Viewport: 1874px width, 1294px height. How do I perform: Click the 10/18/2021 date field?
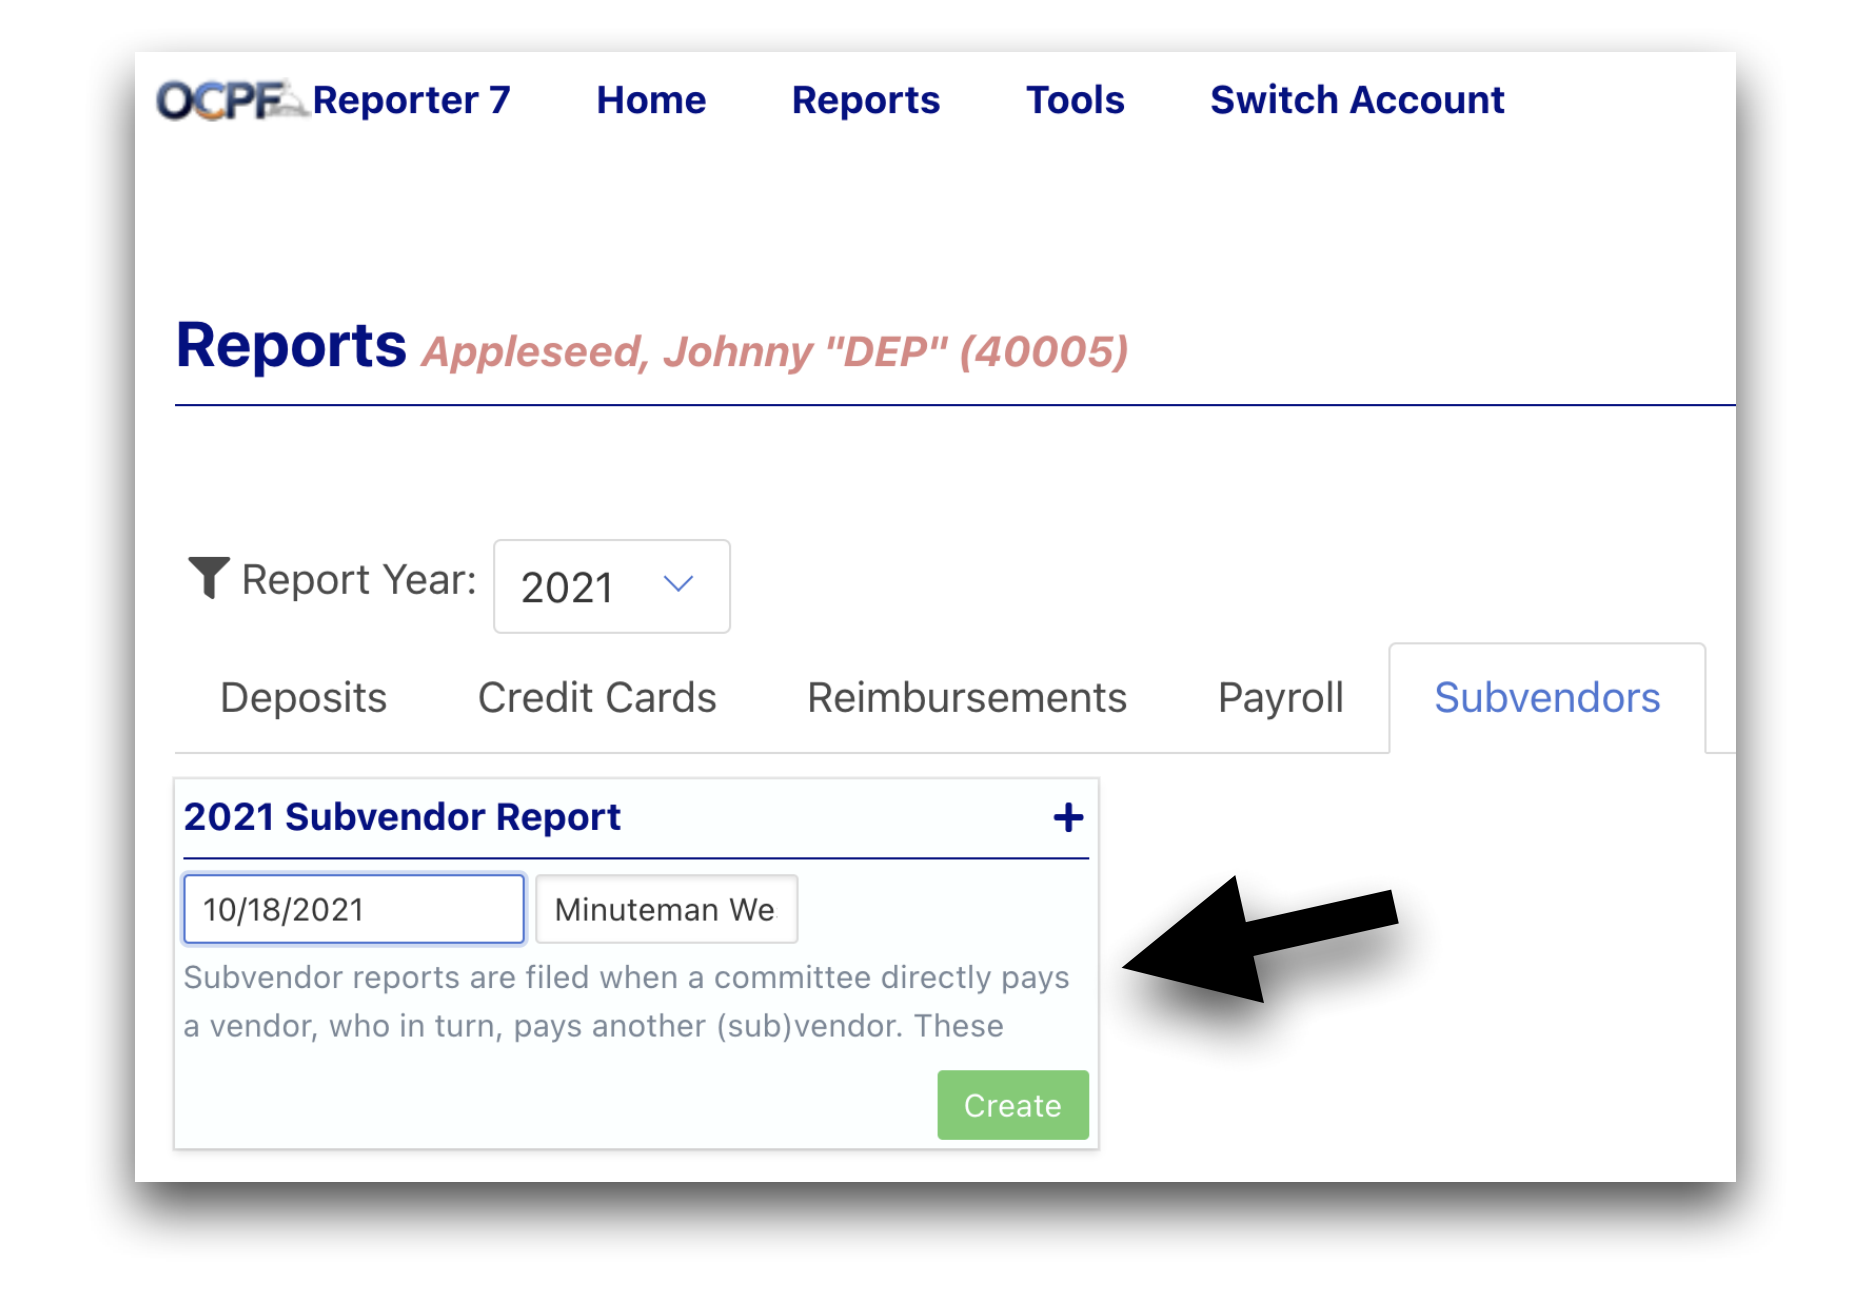(x=354, y=910)
